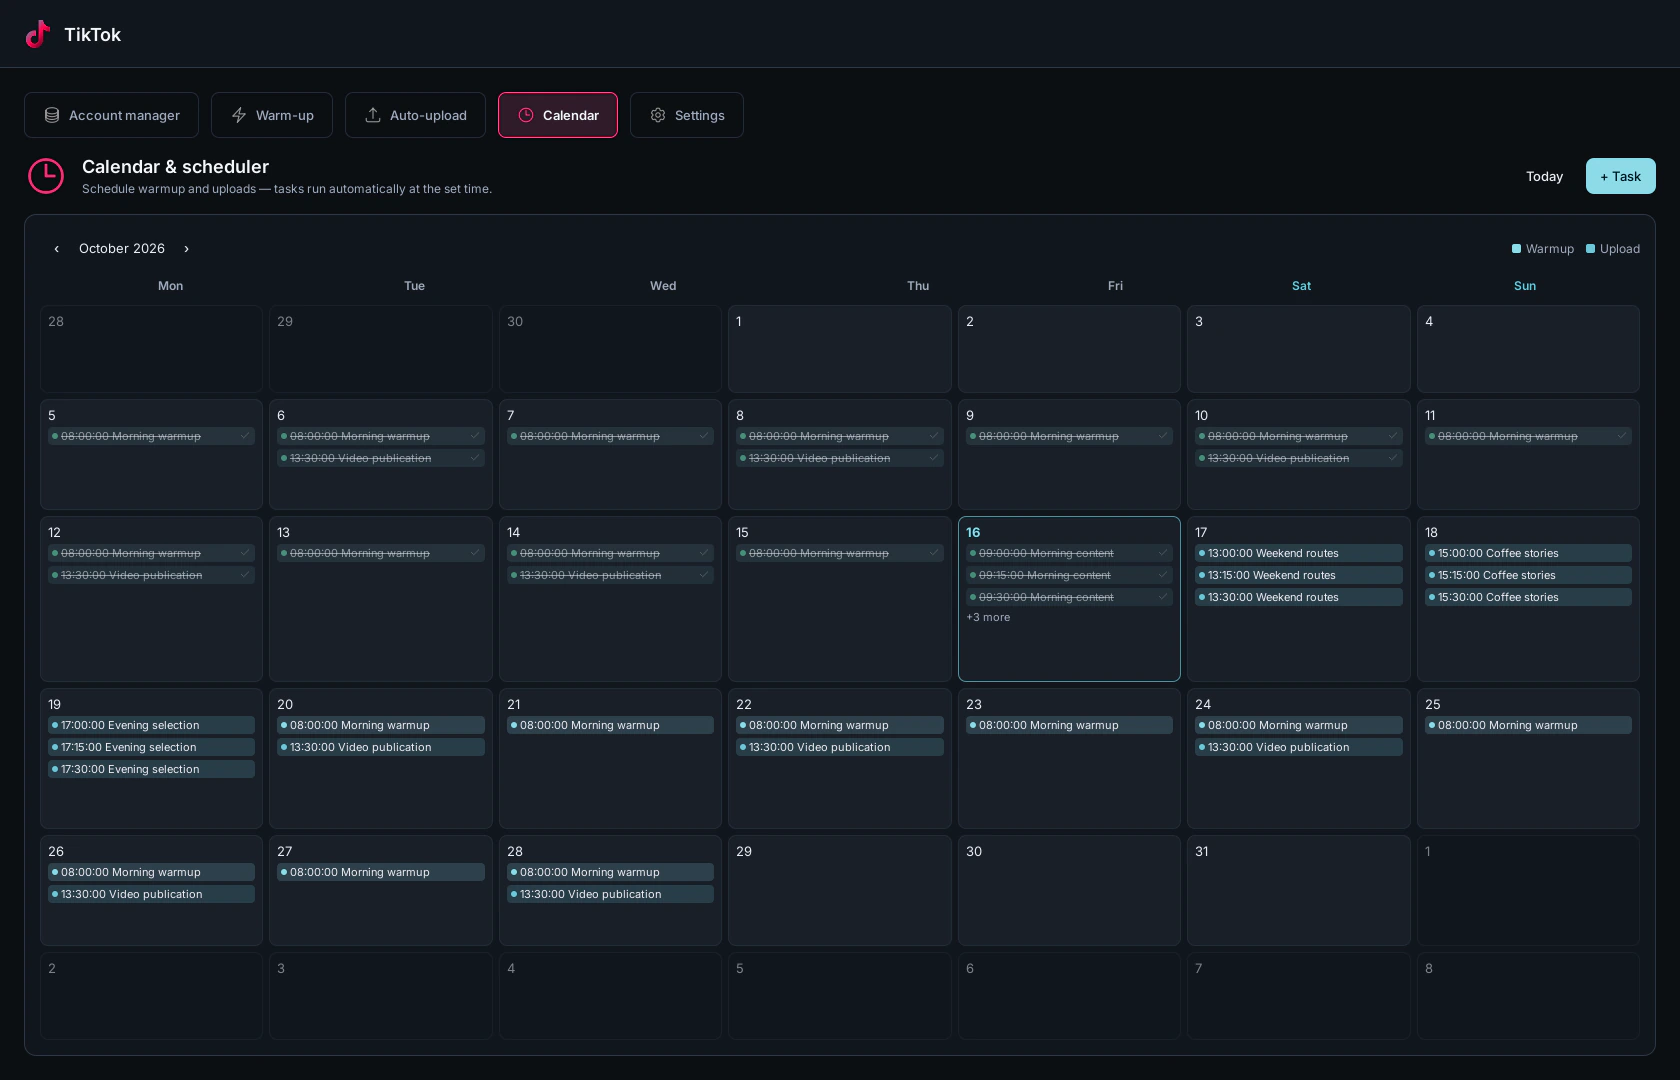Open 09:30:00 Morning content task
Image resolution: width=1680 pixels, height=1080 pixels.
[1069, 597]
